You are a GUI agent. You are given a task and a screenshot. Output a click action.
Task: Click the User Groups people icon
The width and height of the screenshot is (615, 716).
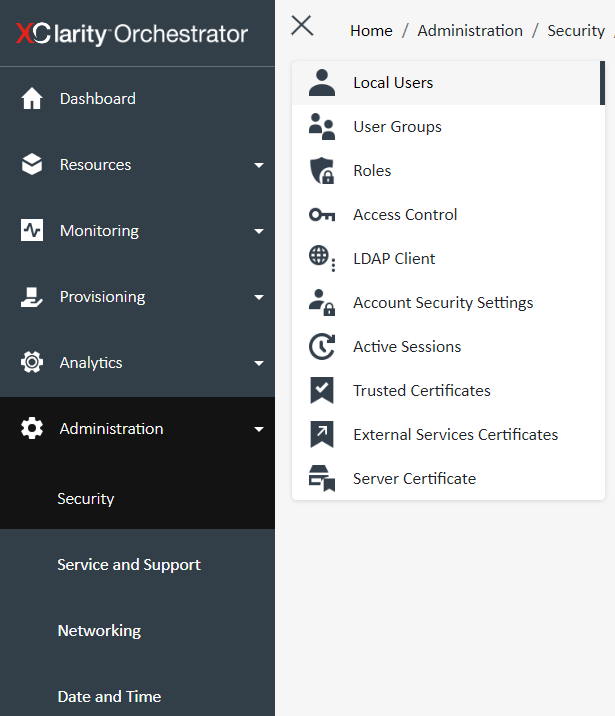coord(322,127)
